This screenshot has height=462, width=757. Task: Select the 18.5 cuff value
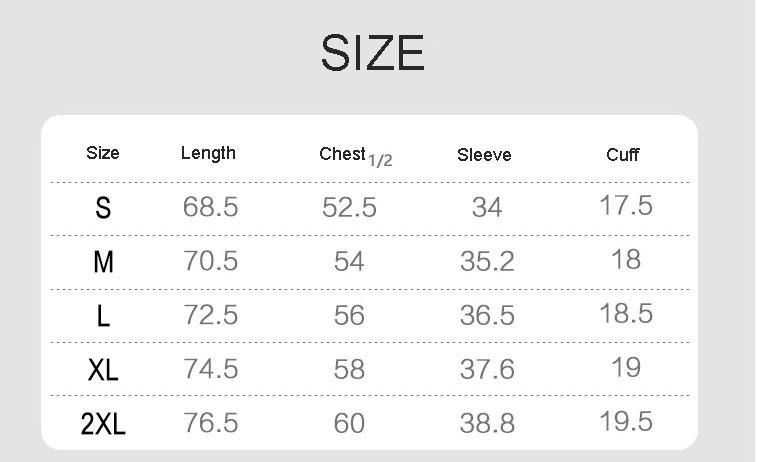(x=626, y=314)
